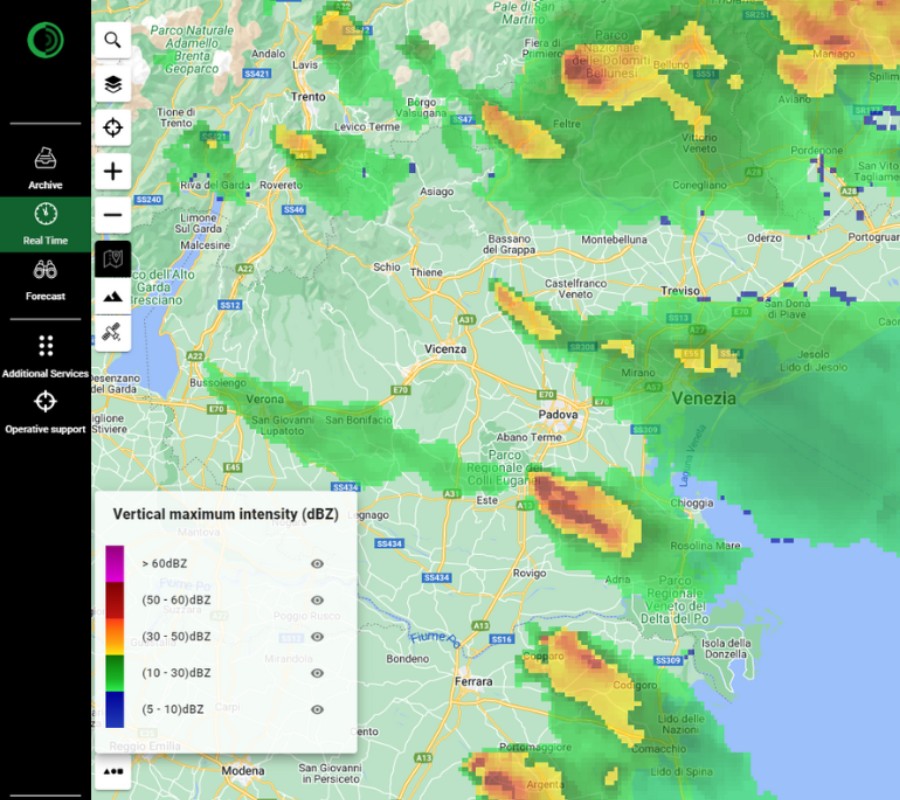This screenshot has height=800, width=900.
Task: Open Additional Services menu
Action: click(x=45, y=356)
